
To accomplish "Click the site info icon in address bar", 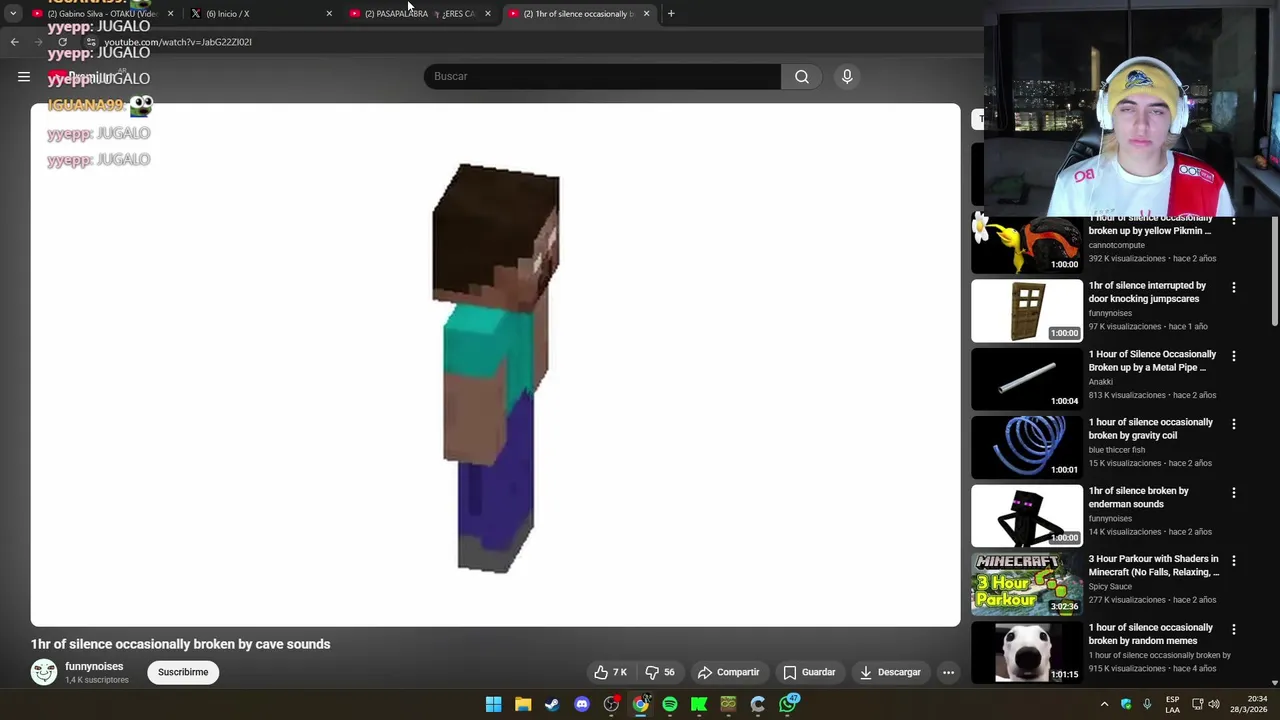I will tap(90, 42).
